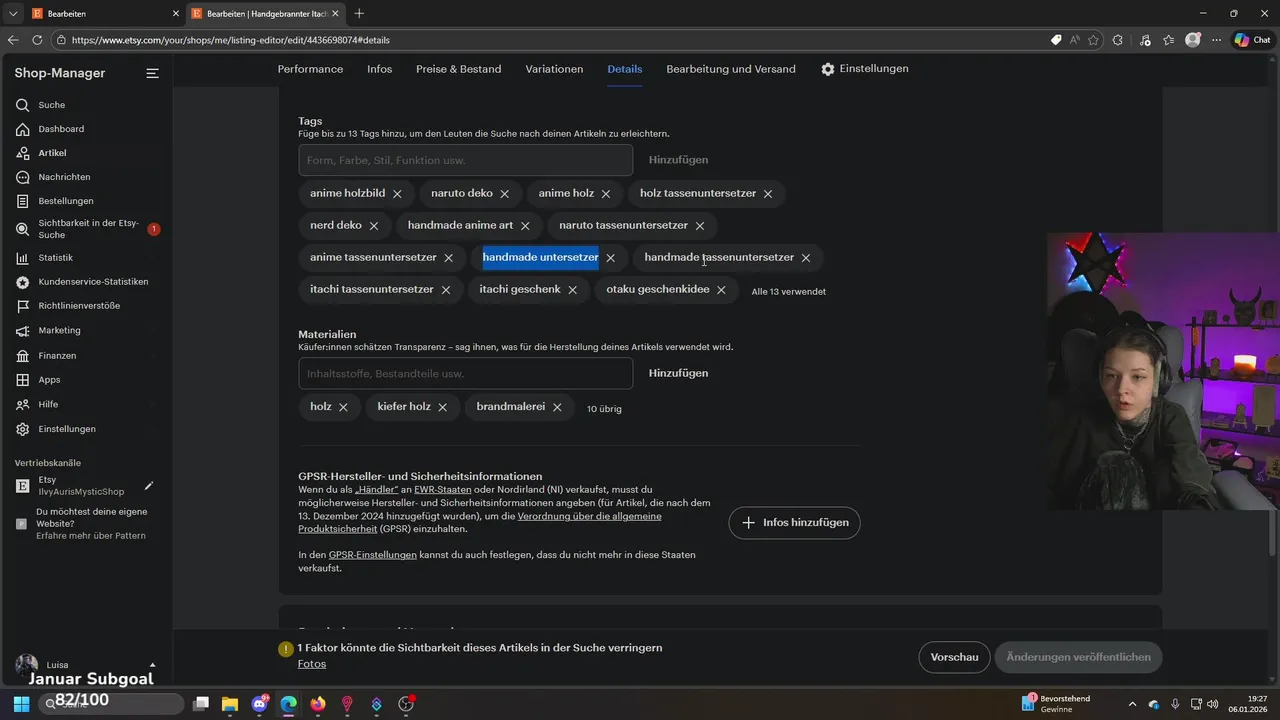
Task: Open the Einstellungen tab with gear icon
Action: [x=865, y=69]
